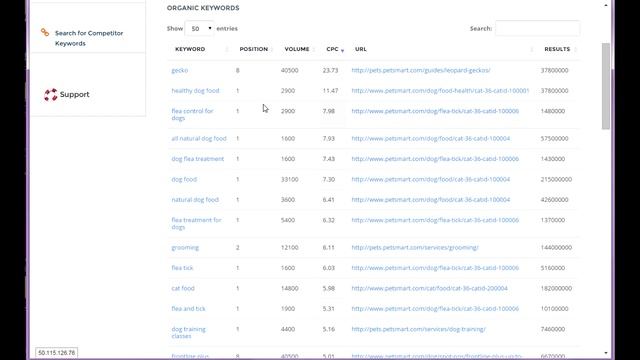This screenshot has height=360, width=640.
Task: Open URL in flea tick row
Action: pyautogui.click(x=435, y=268)
